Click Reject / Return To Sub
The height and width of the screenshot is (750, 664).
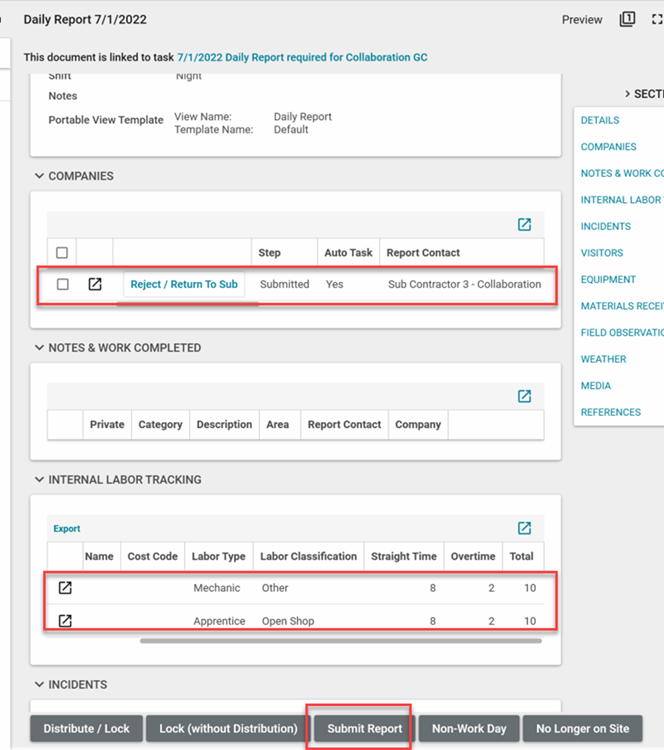[184, 284]
